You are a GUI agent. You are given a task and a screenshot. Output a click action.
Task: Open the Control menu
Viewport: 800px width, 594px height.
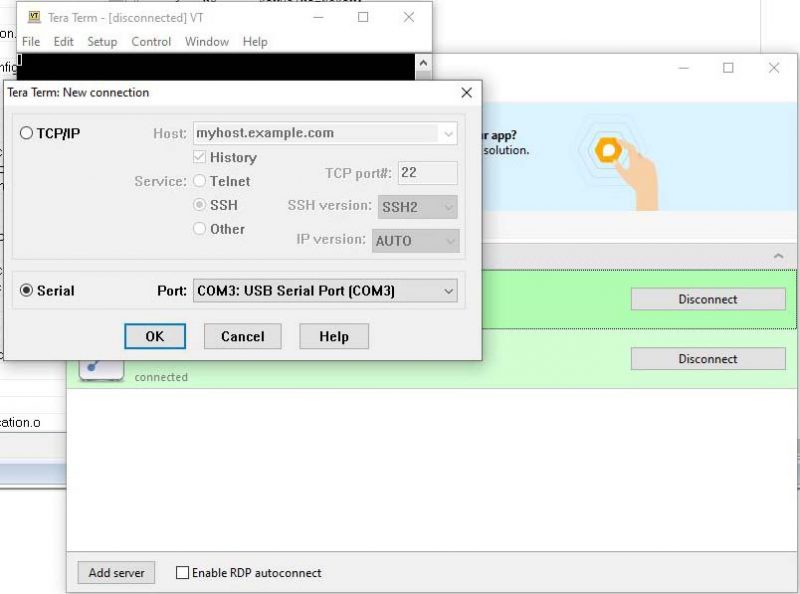pyautogui.click(x=151, y=42)
